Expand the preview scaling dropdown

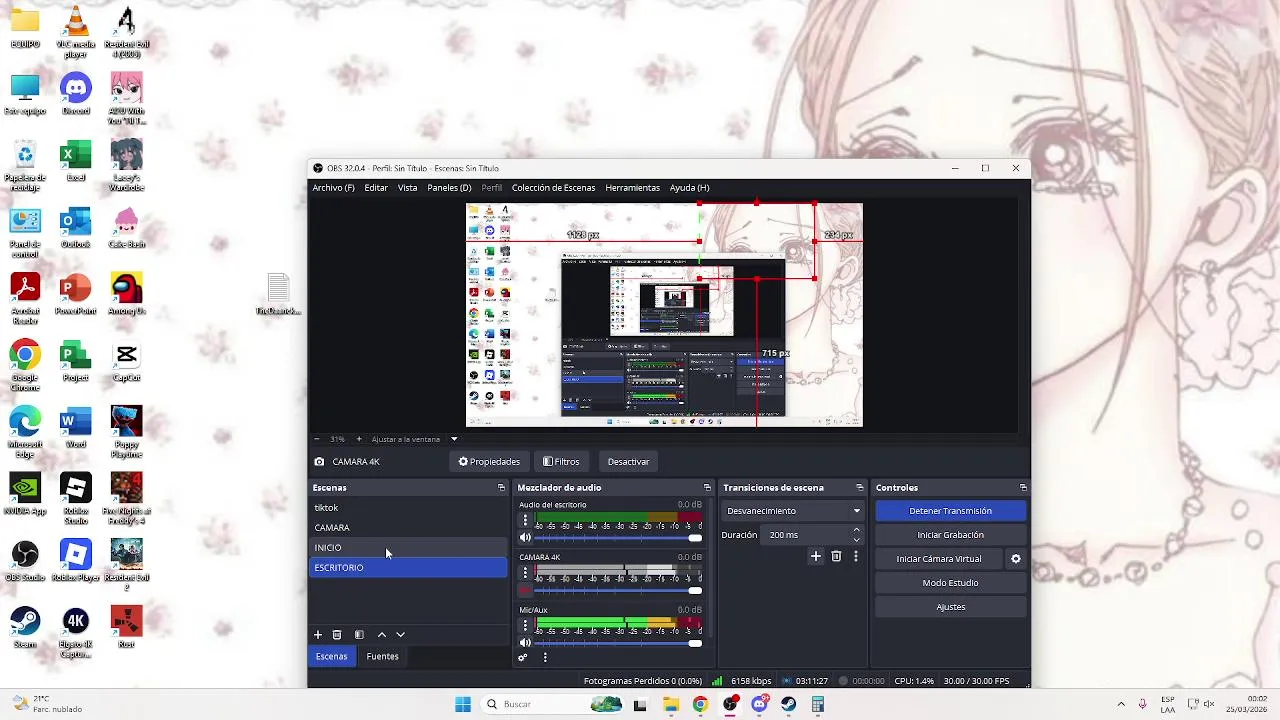click(x=454, y=439)
